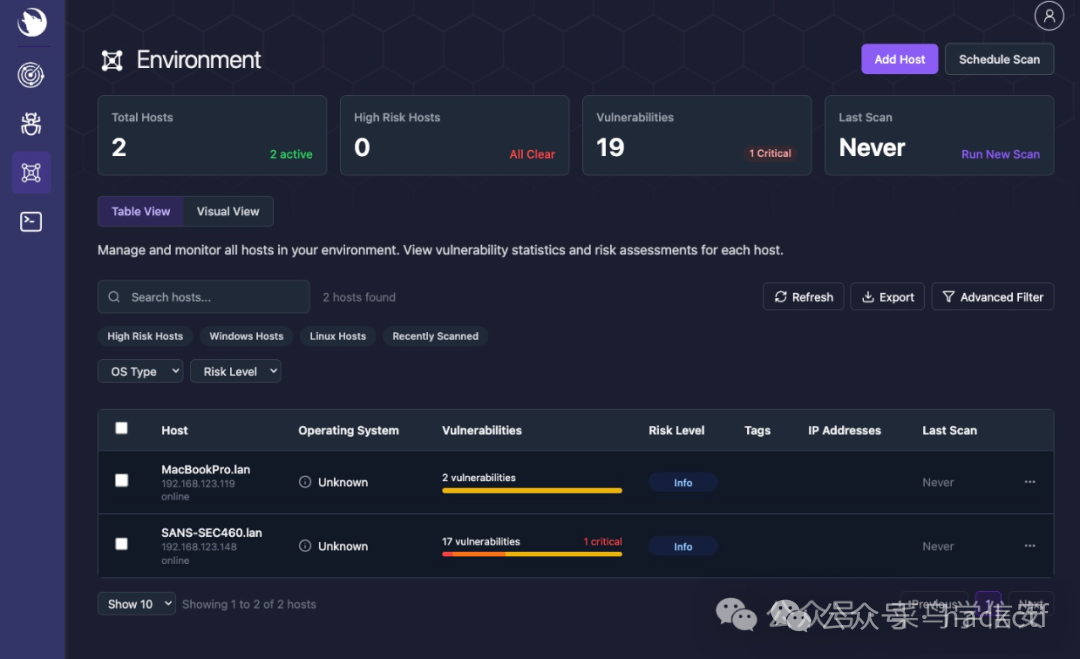Check the SANS-SEC460.lan row checkbox
Viewport: 1080px width, 659px height.
pos(121,543)
